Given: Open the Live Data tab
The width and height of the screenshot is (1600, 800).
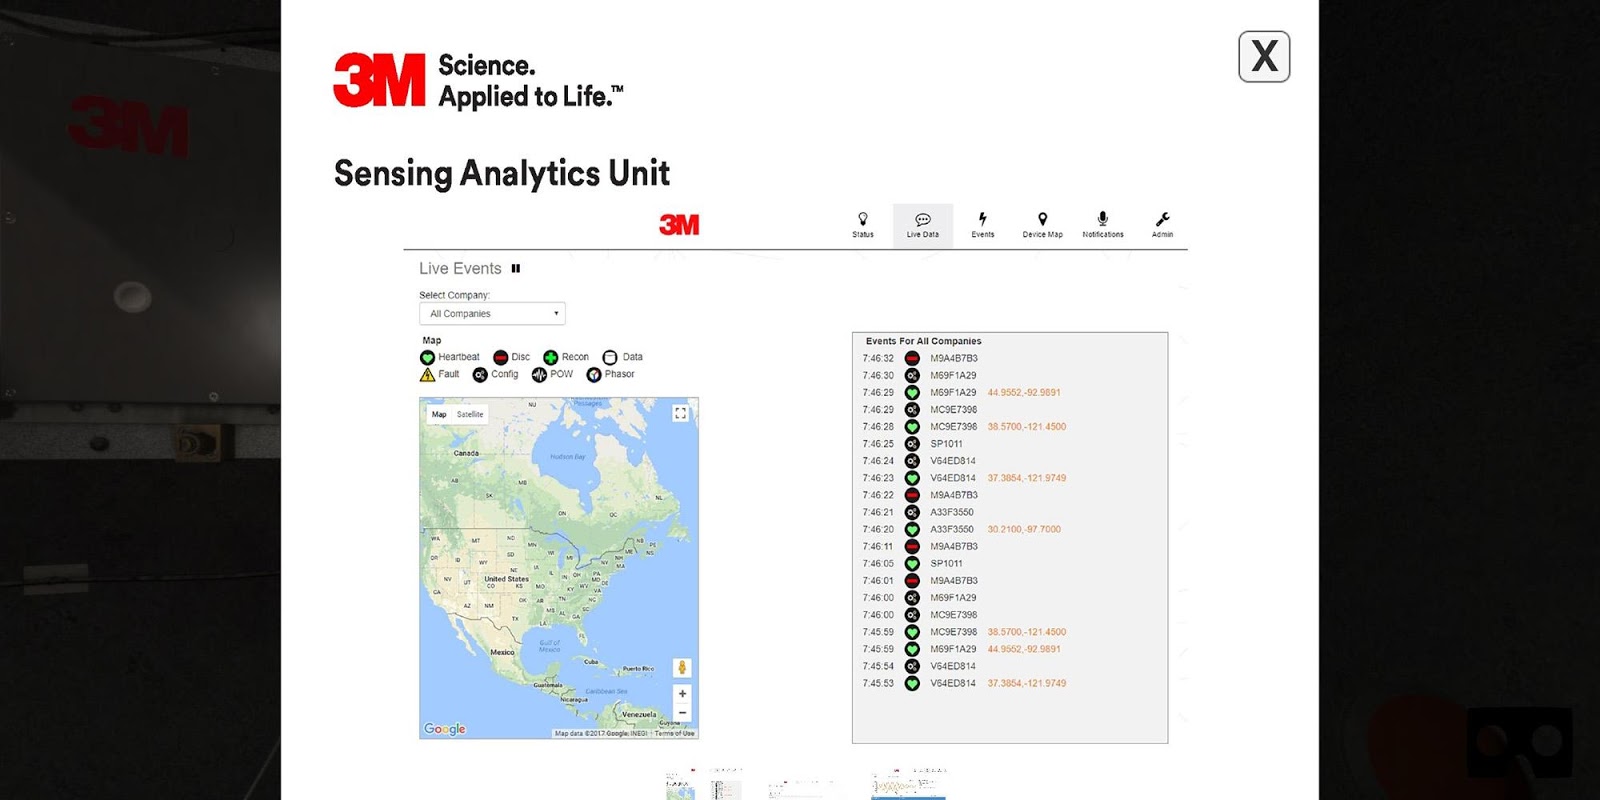Looking at the screenshot, I should coord(923,225).
